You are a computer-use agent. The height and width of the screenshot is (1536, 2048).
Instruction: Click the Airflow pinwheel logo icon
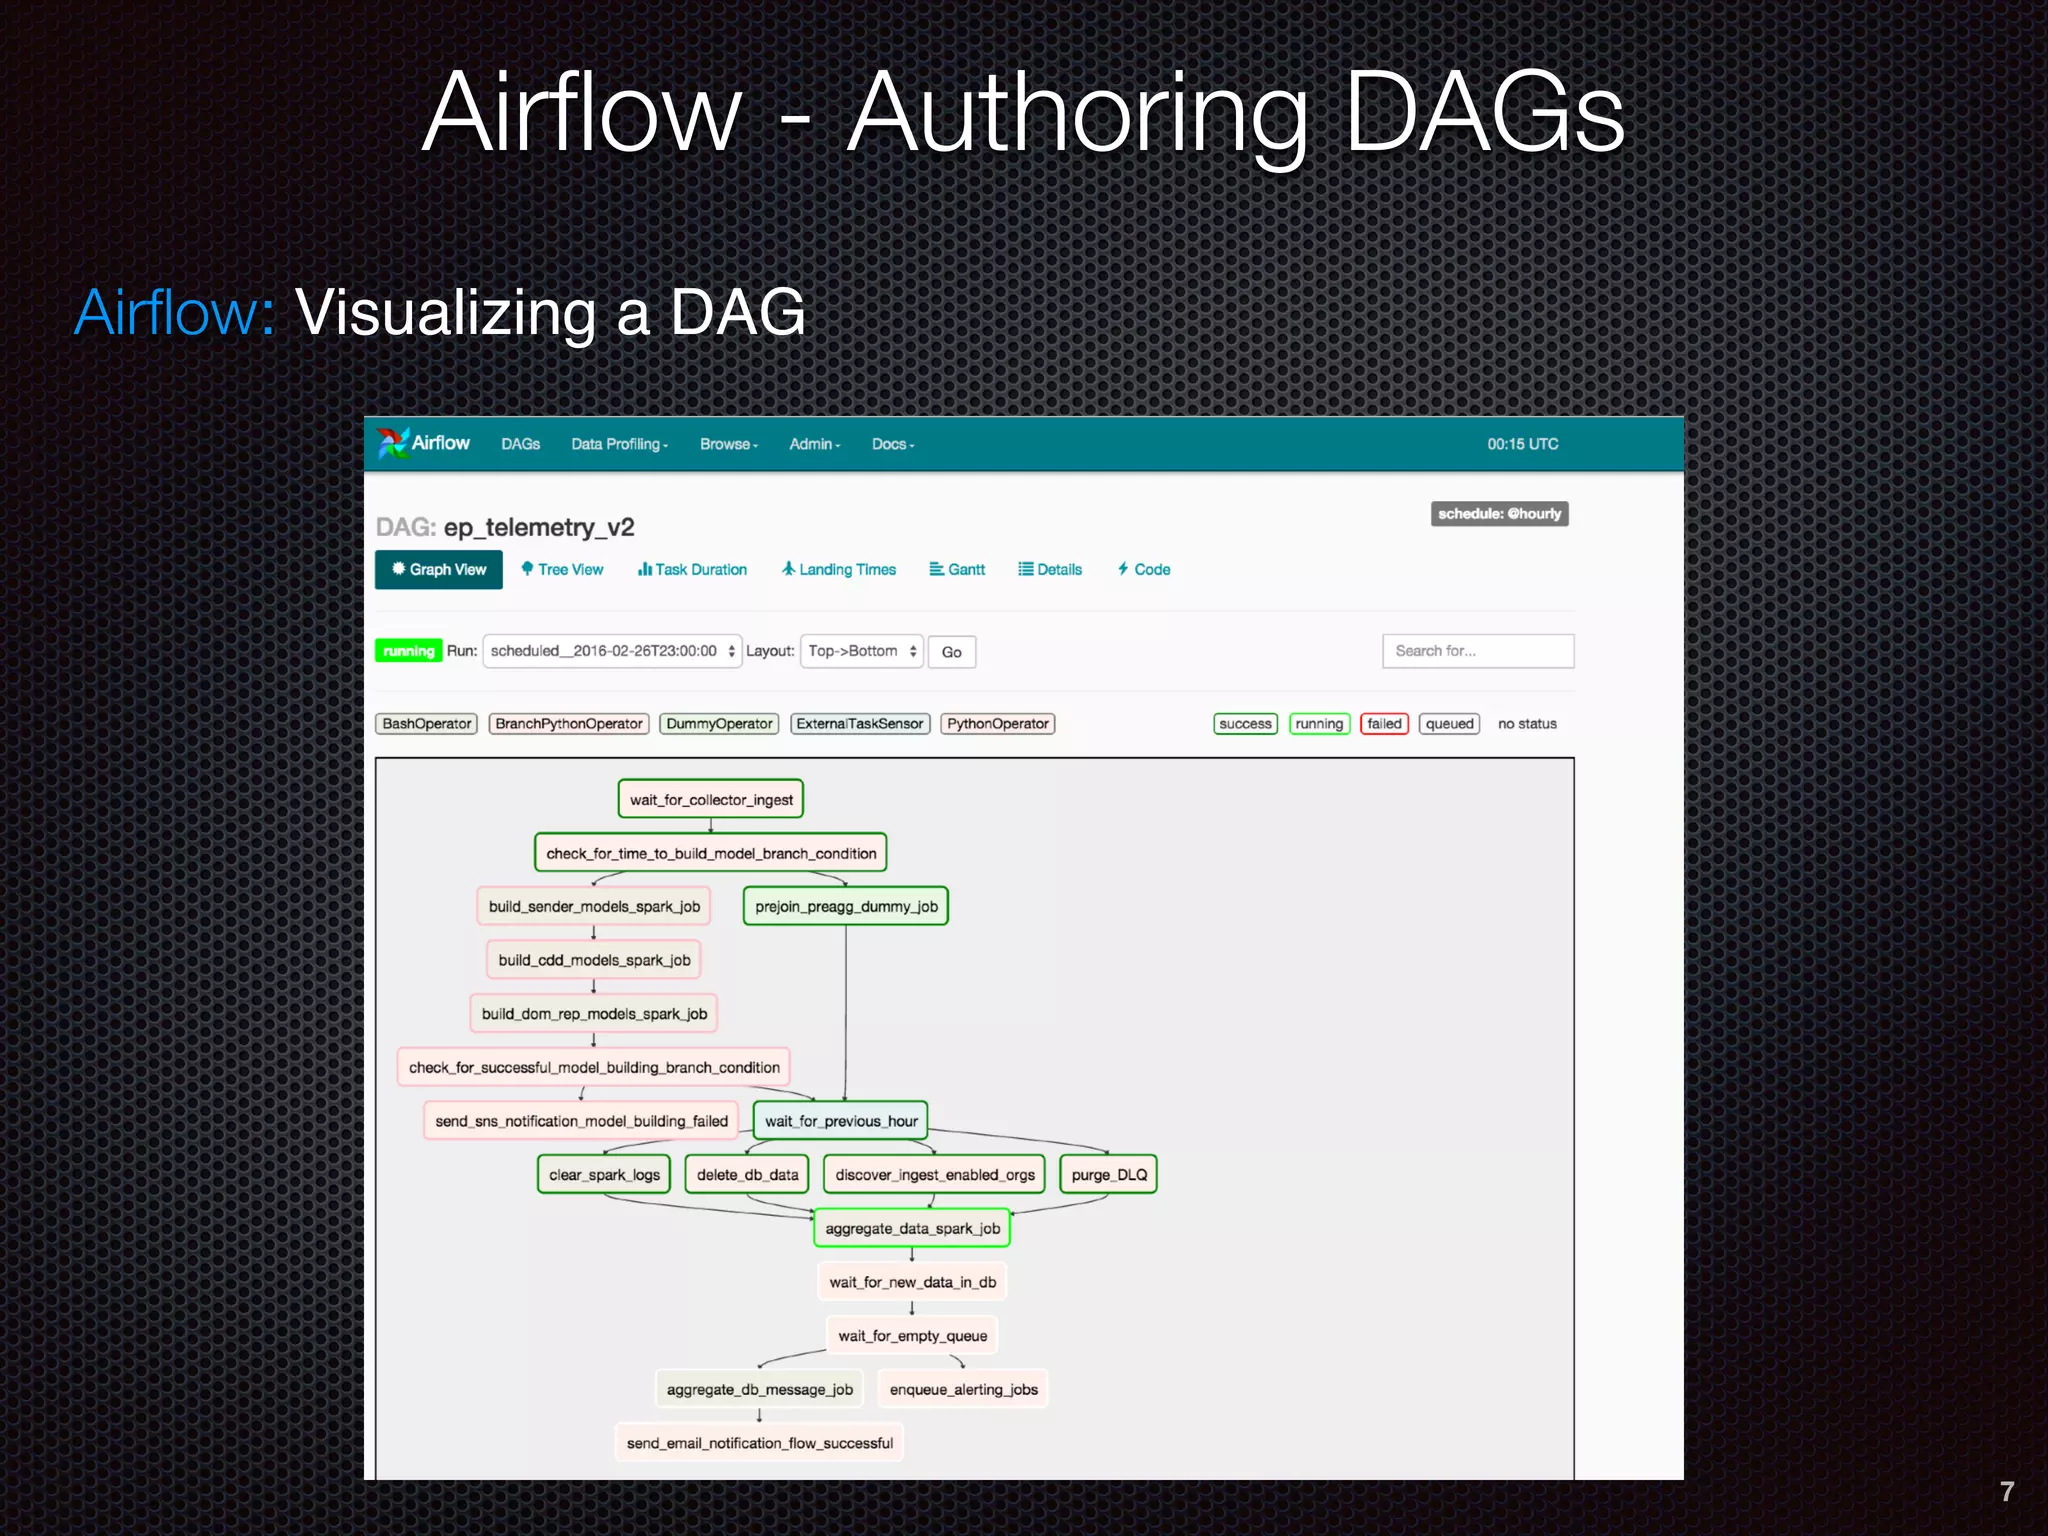[x=392, y=443]
